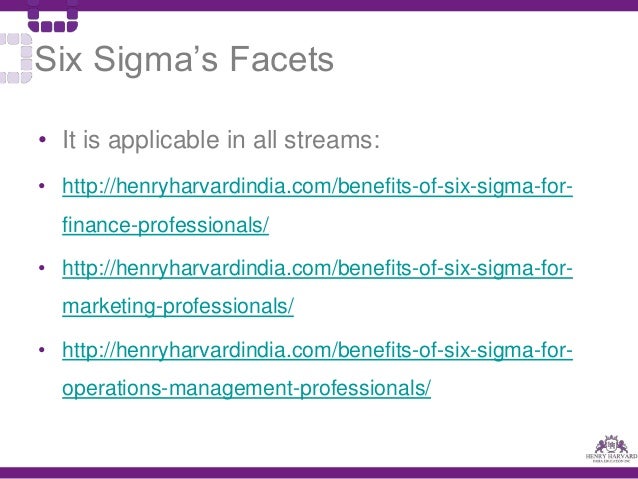Open the marketing six-sigma link, first line
The width and height of the screenshot is (638, 479).
click(317, 269)
